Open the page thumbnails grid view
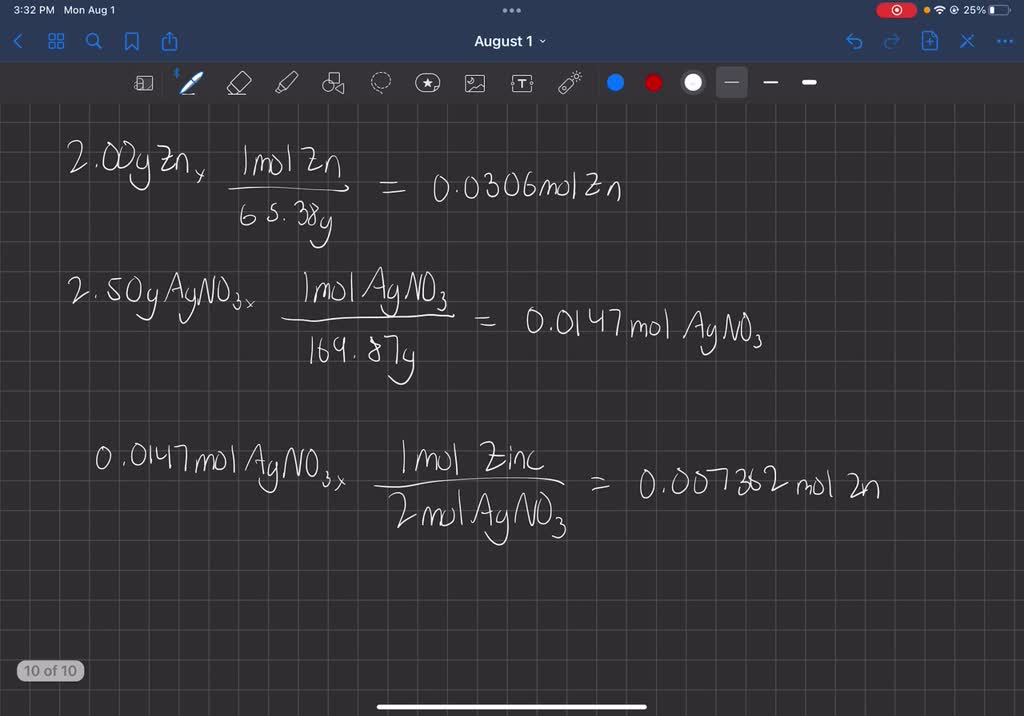Viewport: 1024px width, 716px height. [56, 41]
